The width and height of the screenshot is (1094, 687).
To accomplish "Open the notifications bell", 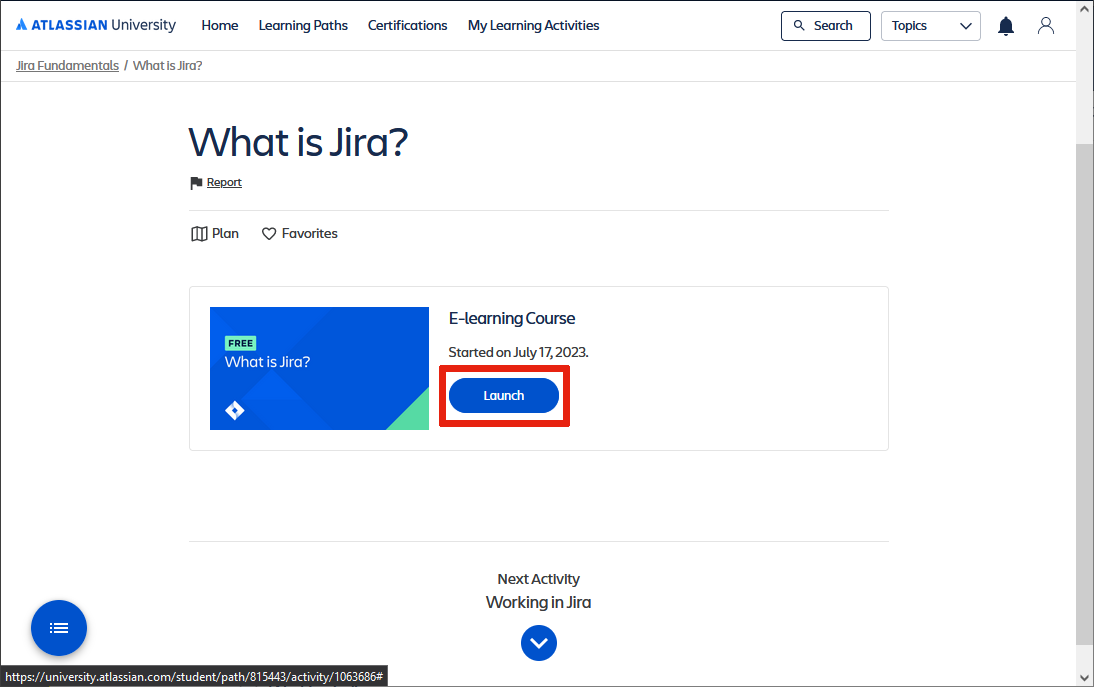I will (x=1005, y=26).
